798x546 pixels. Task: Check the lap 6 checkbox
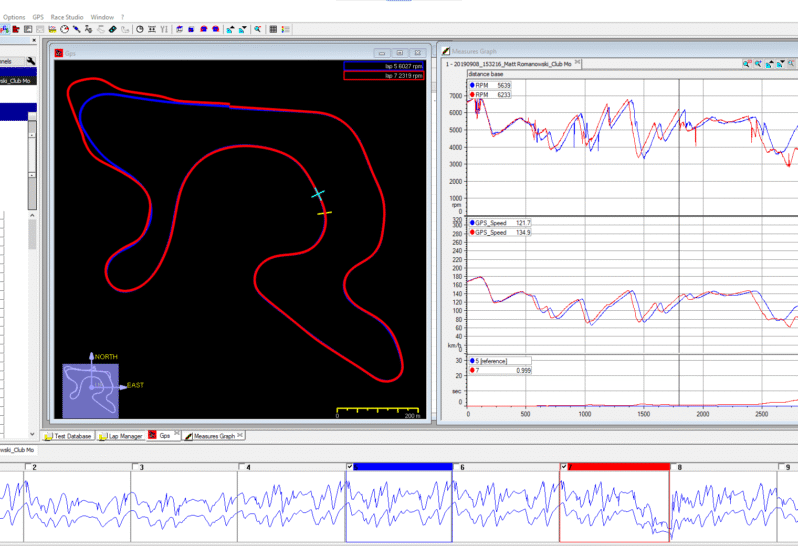pos(456,467)
